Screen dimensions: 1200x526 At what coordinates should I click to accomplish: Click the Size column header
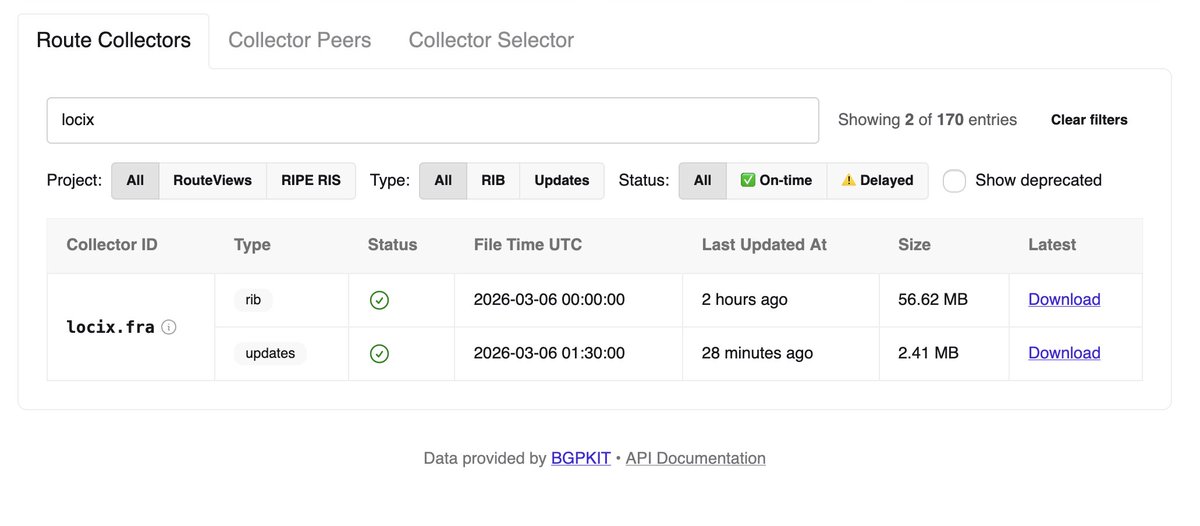(x=914, y=245)
